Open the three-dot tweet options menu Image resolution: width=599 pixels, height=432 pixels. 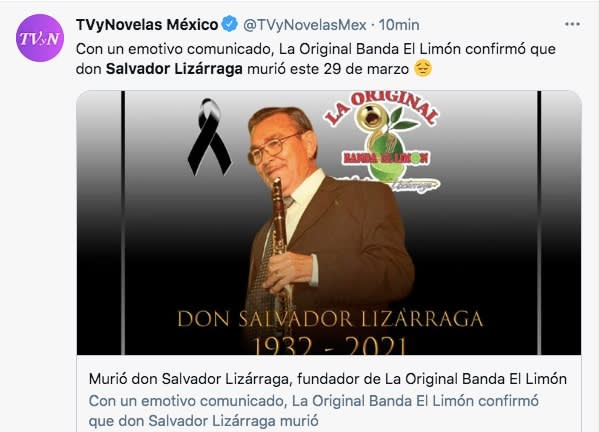572,24
